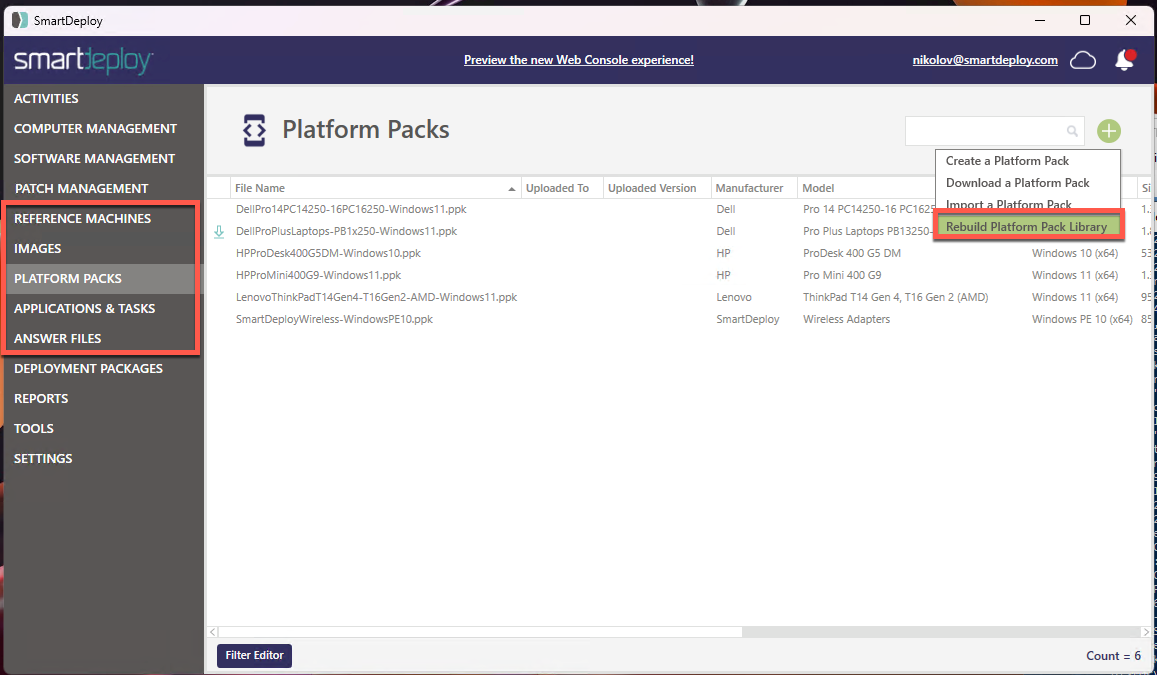Image resolution: width=1157 pixels, height=675 pixels.
Task: Click the Platform Packs header icon
Action: (x=254, y=130)
